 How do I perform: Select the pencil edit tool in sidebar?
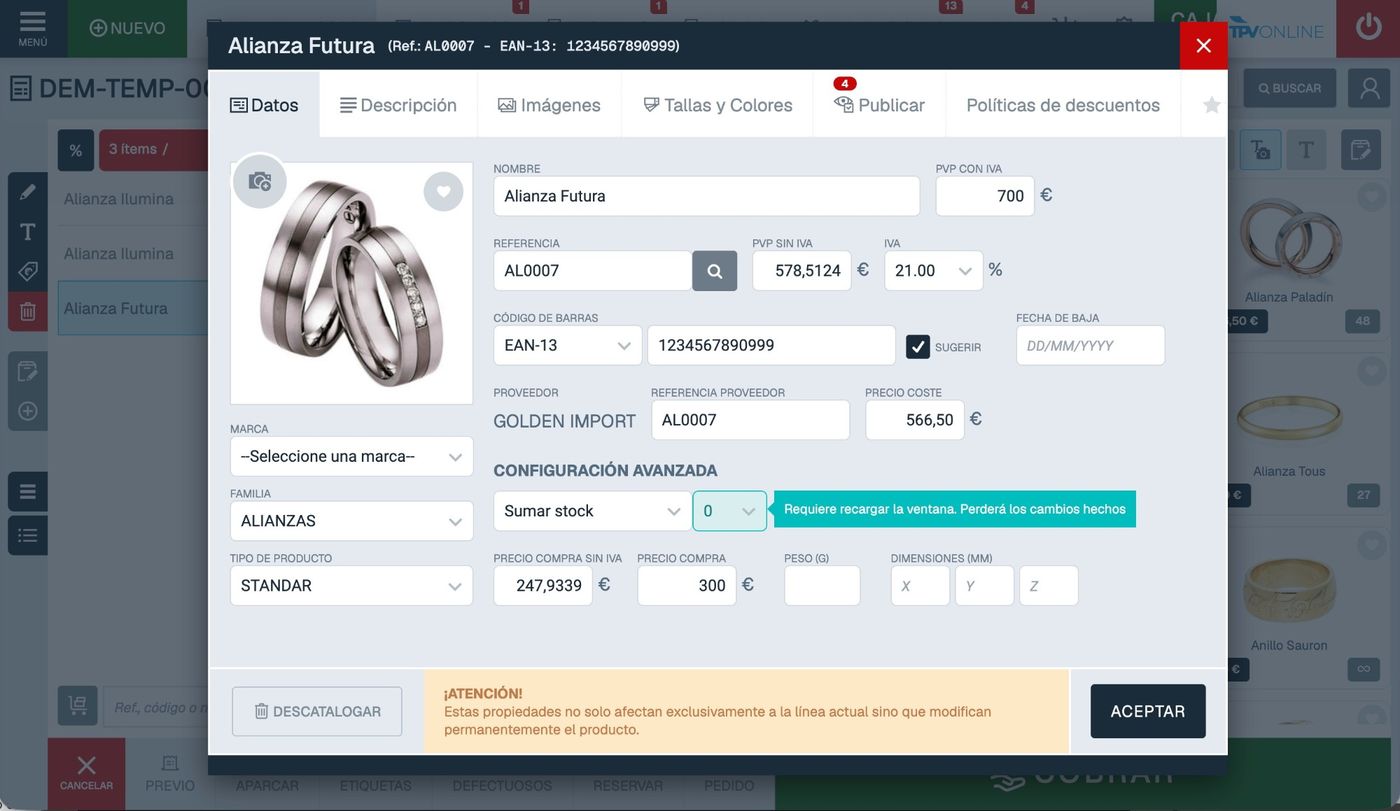(x=28, y=191)
